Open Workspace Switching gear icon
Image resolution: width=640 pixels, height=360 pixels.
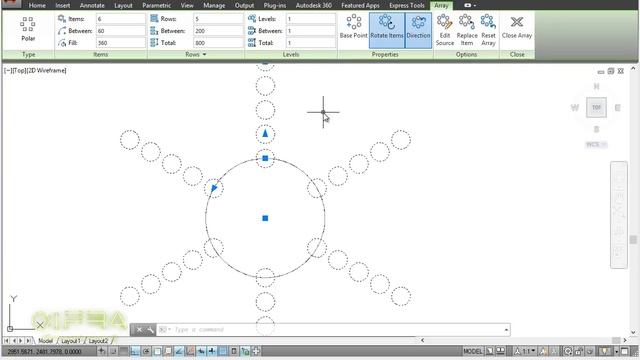pyautogui.click(x=568, y=351)
